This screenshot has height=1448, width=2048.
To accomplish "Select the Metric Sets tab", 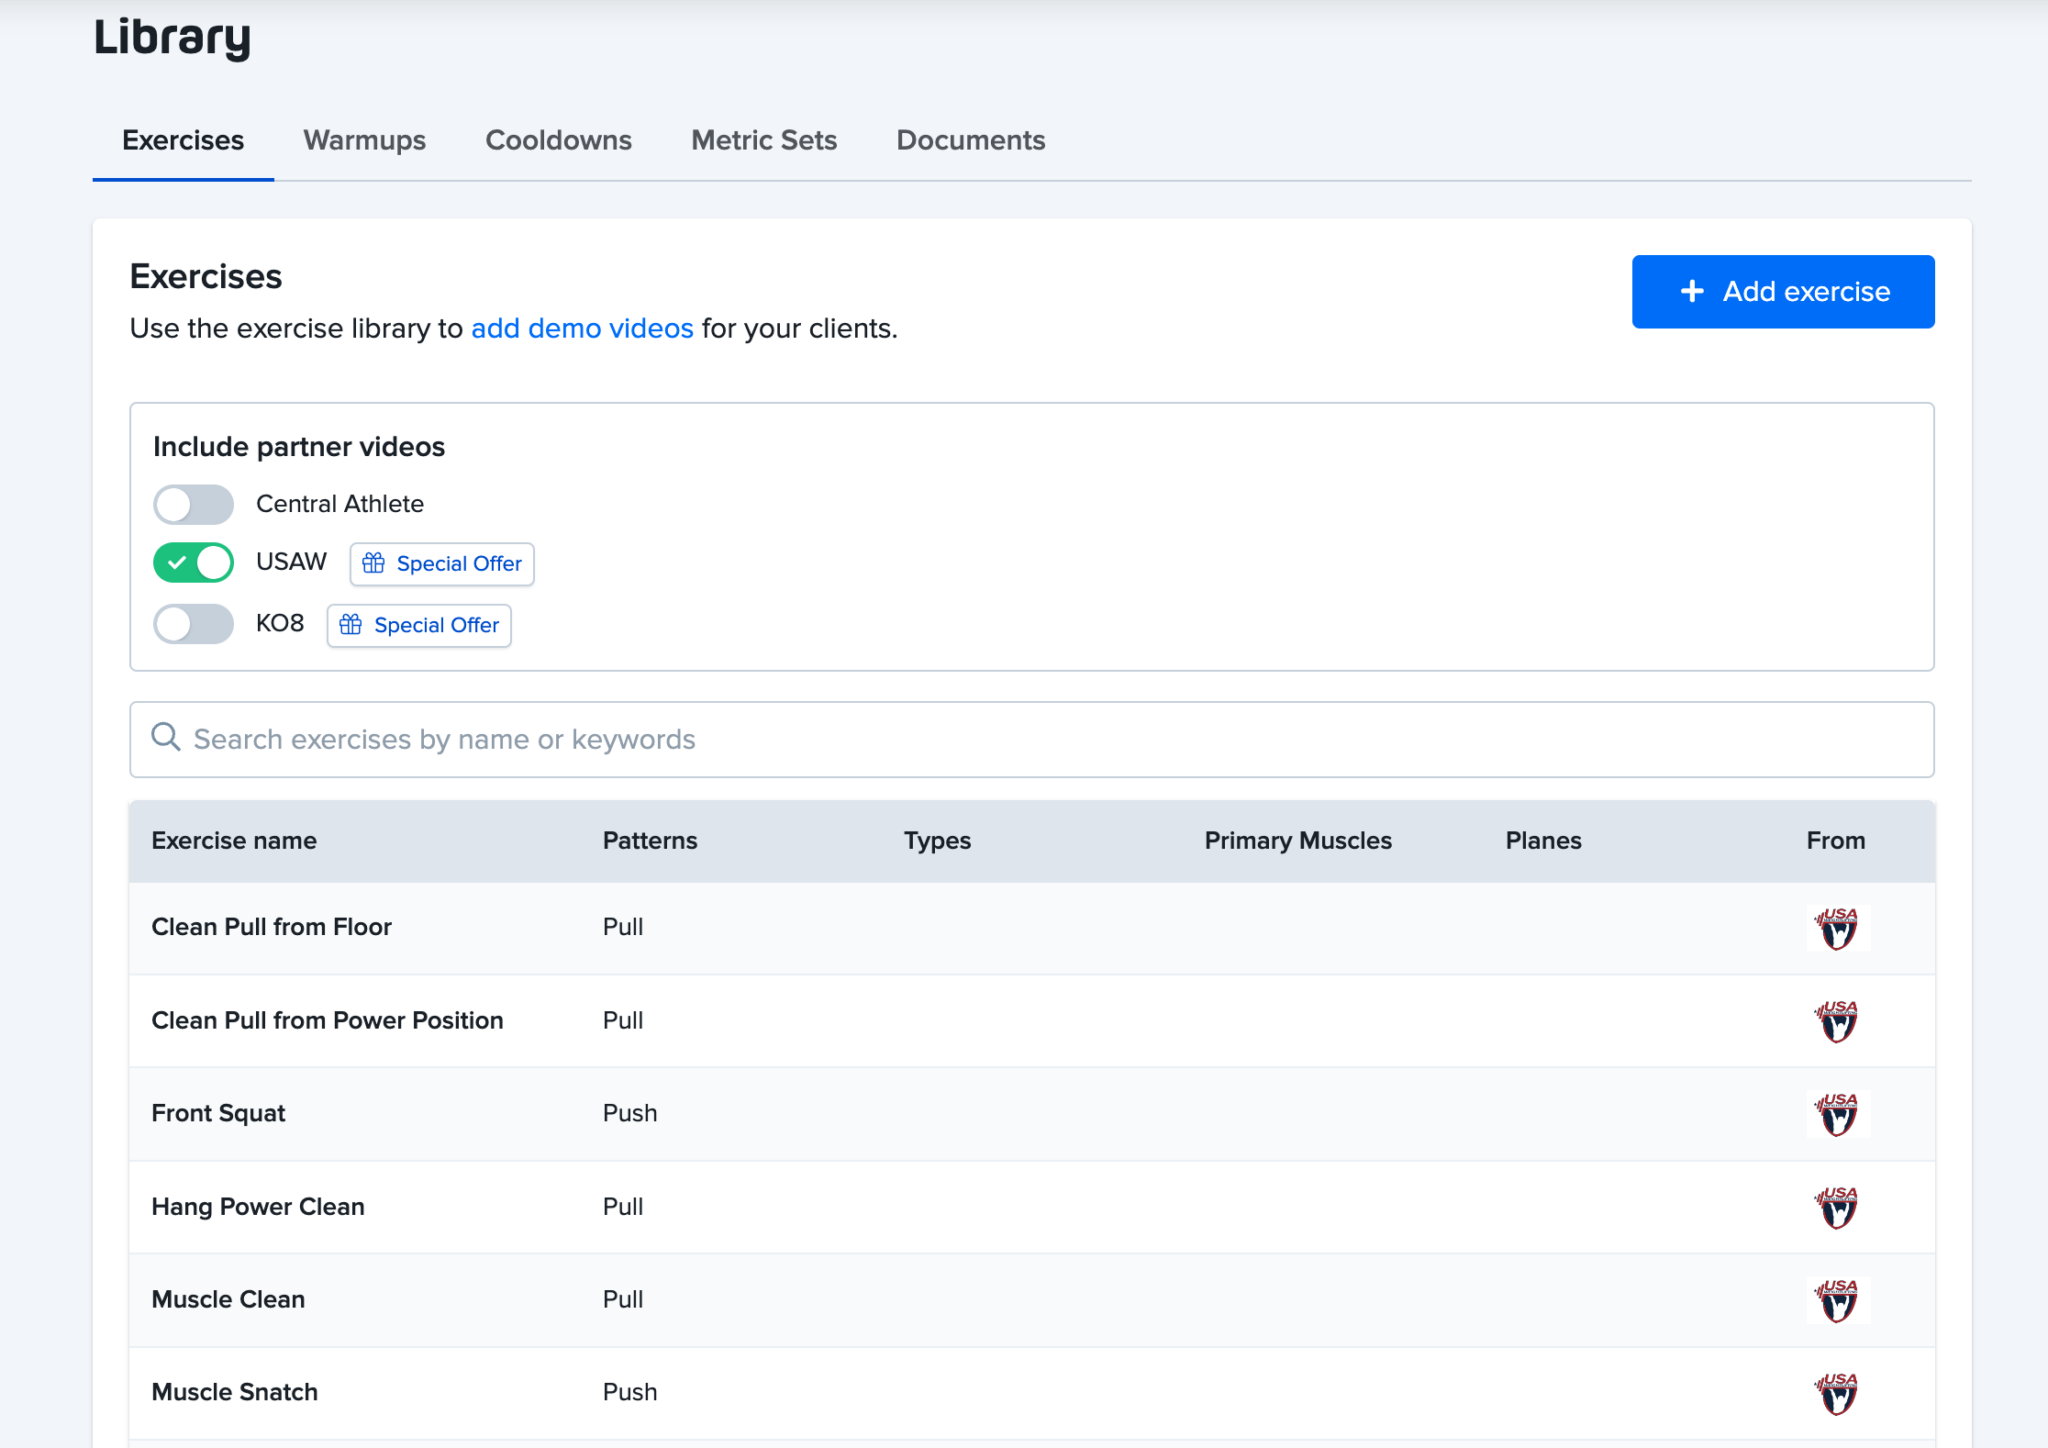I will click(763, 140).
